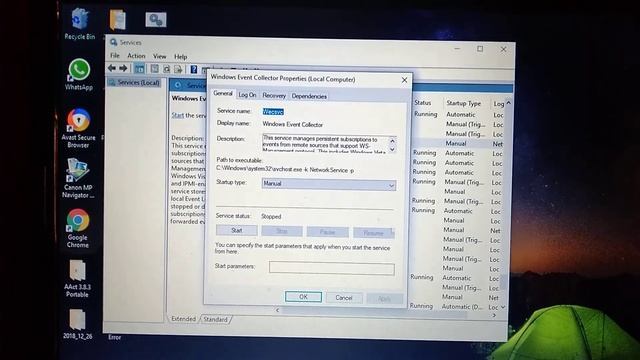Click the Export List toolbar icon
The width and height of the screenshot is (640, 360).
point(178,69)
